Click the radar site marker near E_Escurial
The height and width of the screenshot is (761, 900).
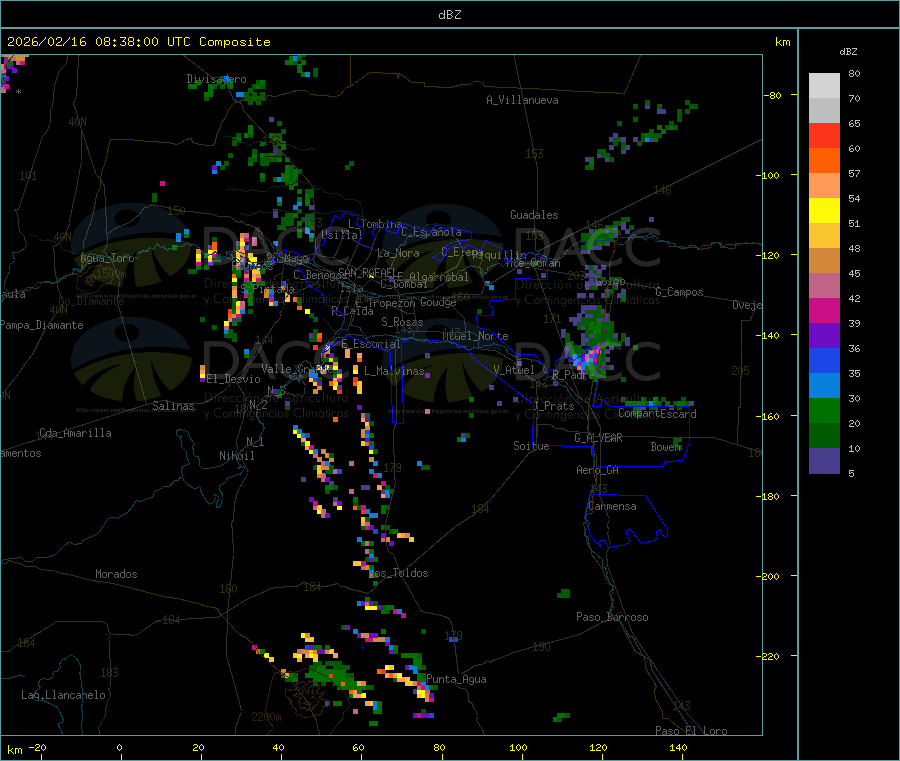(x=326, y=348)
